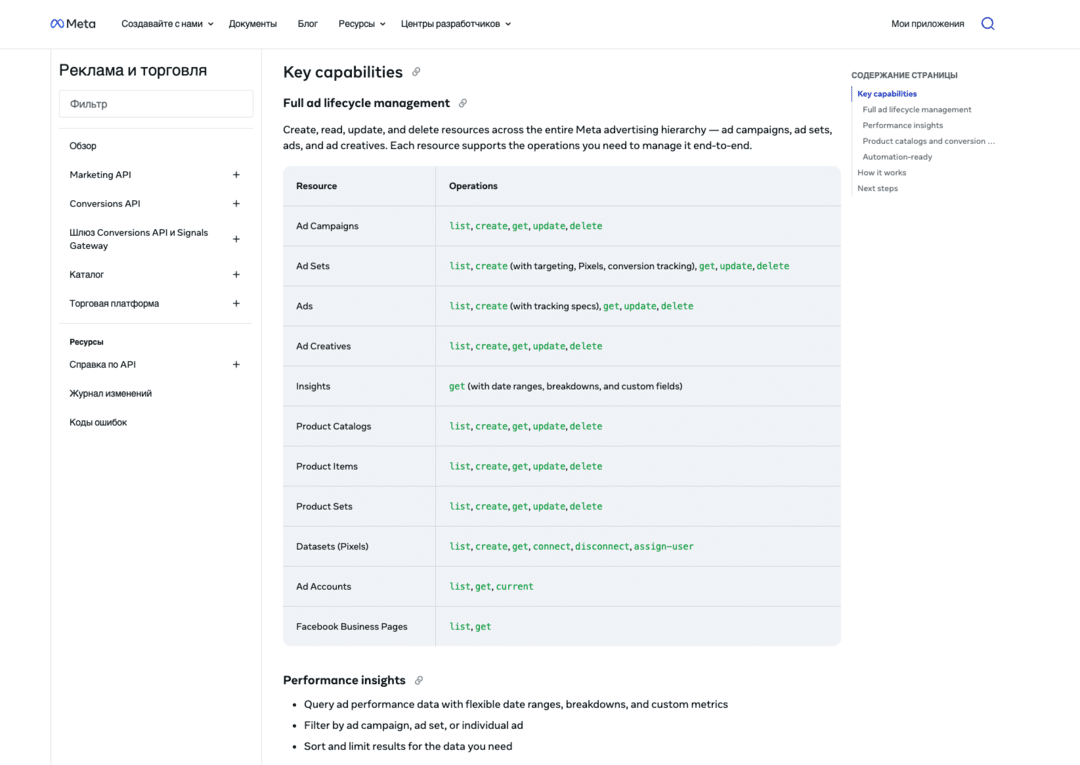Jump to Performance insights contents link
The width and height of the screenshot is (1080, 765).
click(x=902, y=125)
